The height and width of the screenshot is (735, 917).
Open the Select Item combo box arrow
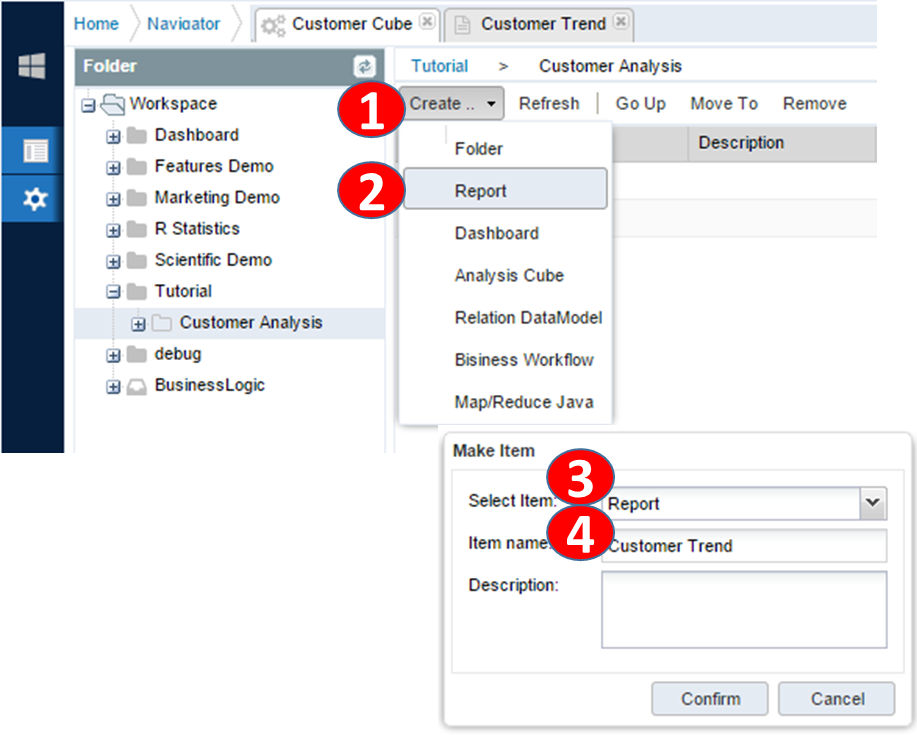click(x=873, y=504)
